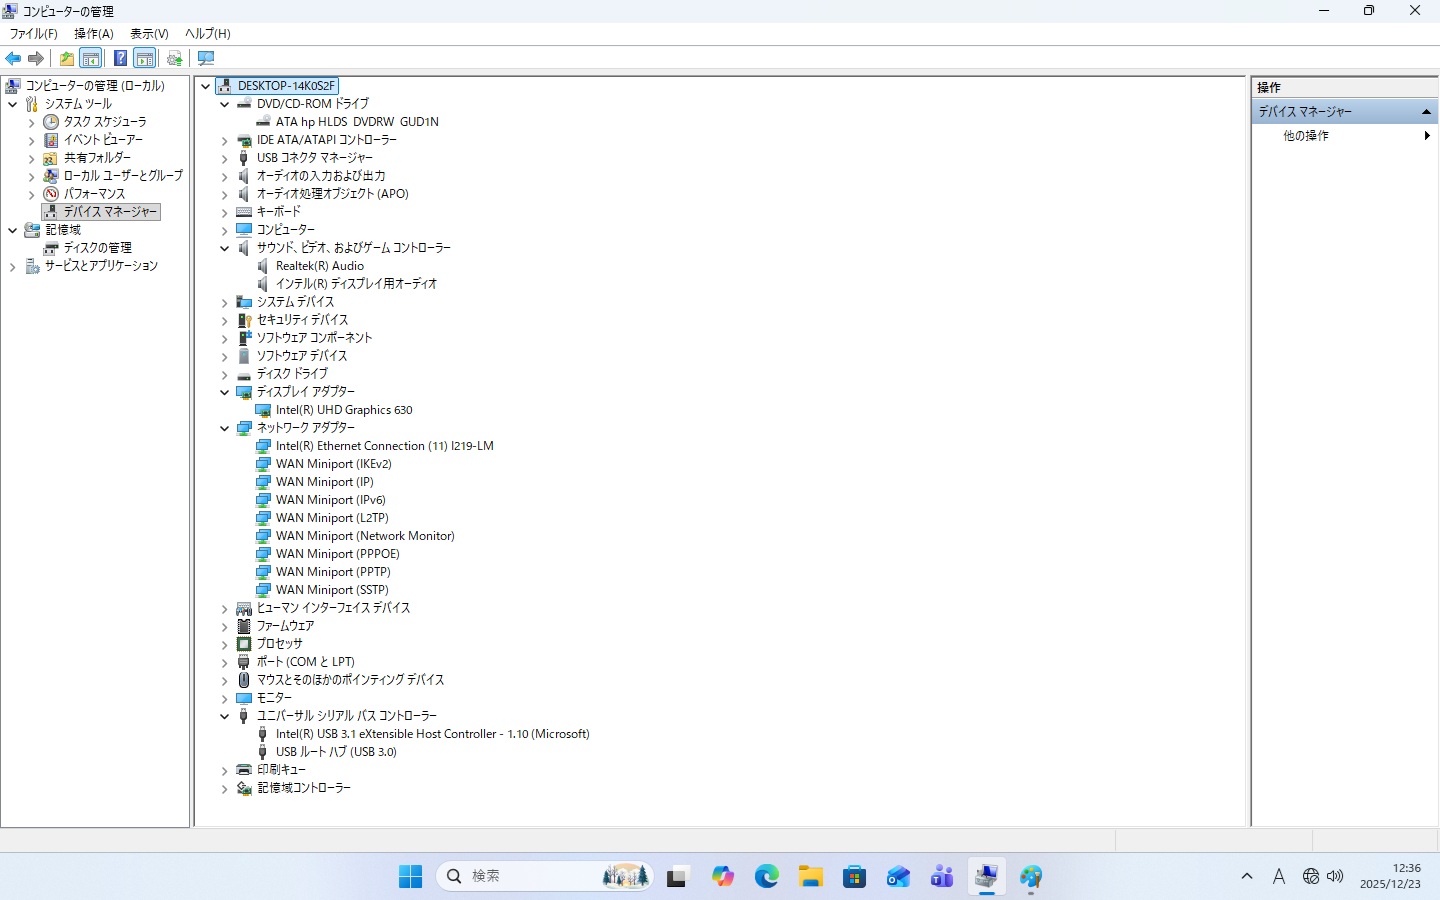Collapse the ネットワーク アダプター category
This screenshot has width=1440, height=900.
click(x=225, y=428)
